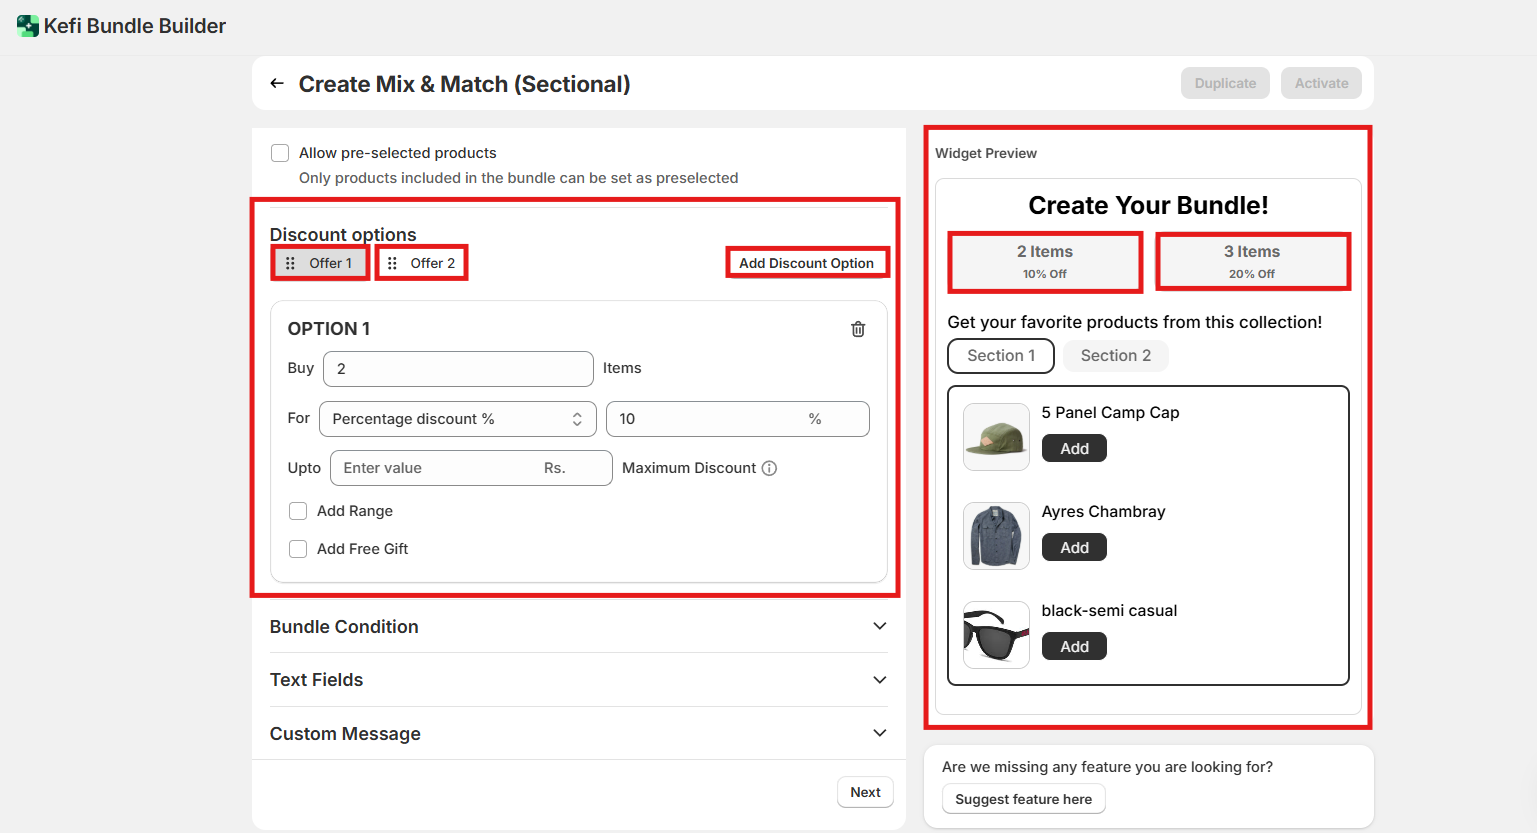The image size is (1537, 833).
Task: Click the Offer 1 drag handle icon
Action: pyautogui.click(x=290, y=263)
